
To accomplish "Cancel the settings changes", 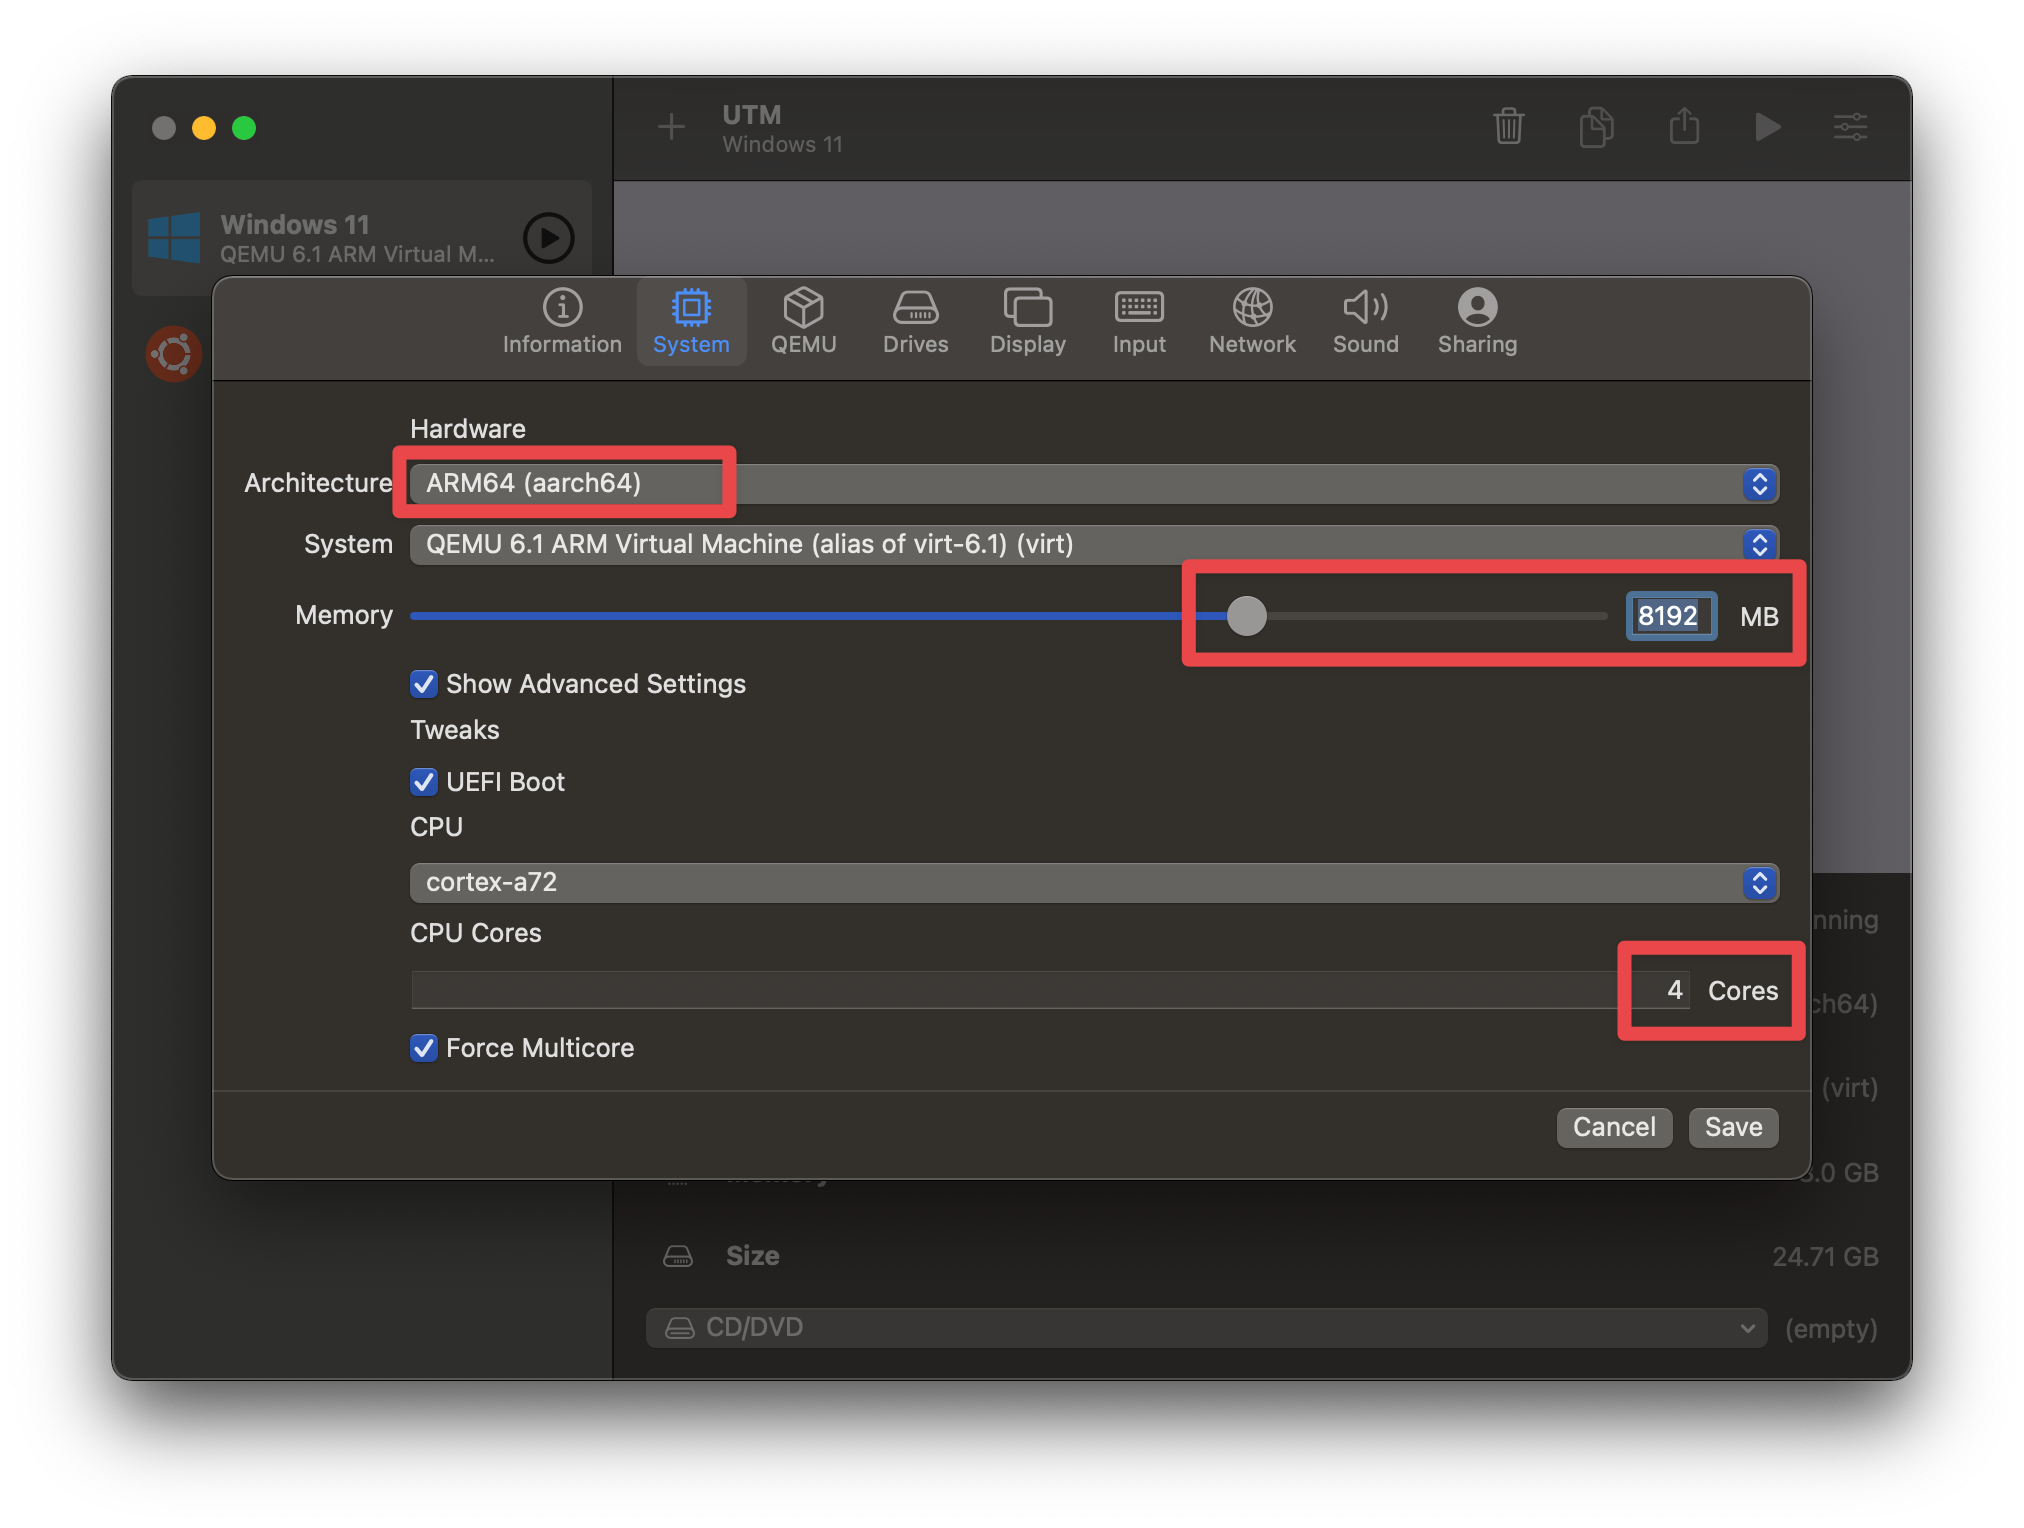I will [x=1614, y=1127].
